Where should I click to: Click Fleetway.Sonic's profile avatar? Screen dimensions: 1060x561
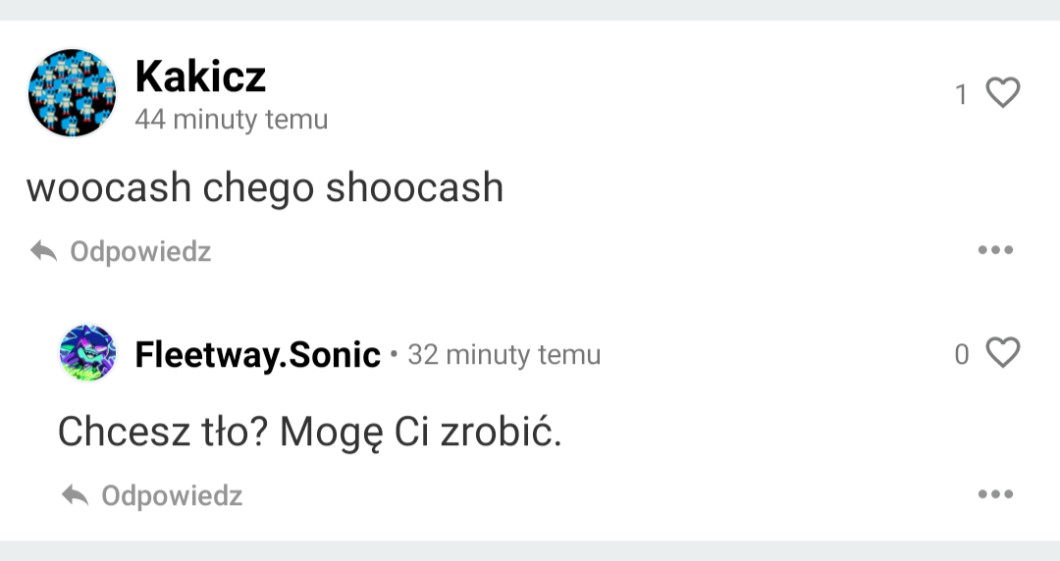(87, 353)
